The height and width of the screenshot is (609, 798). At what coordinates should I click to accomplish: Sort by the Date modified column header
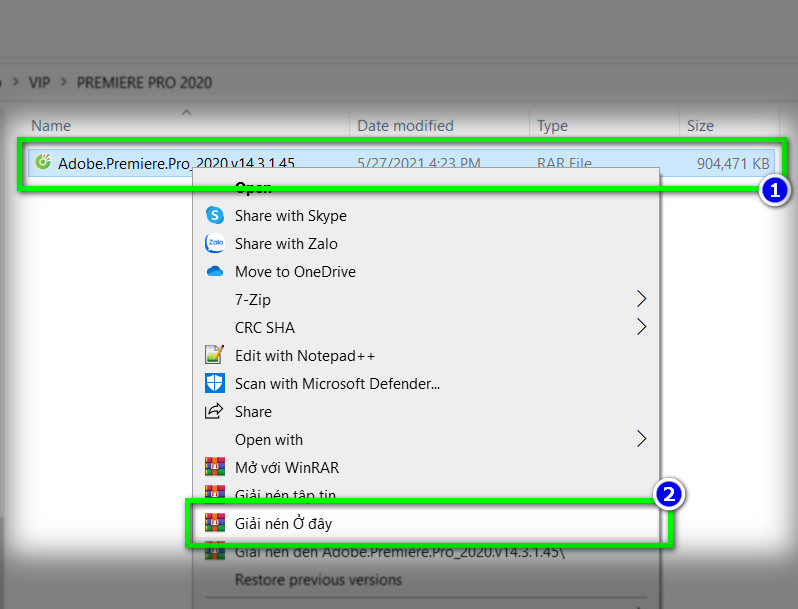(x=405, y=126)
